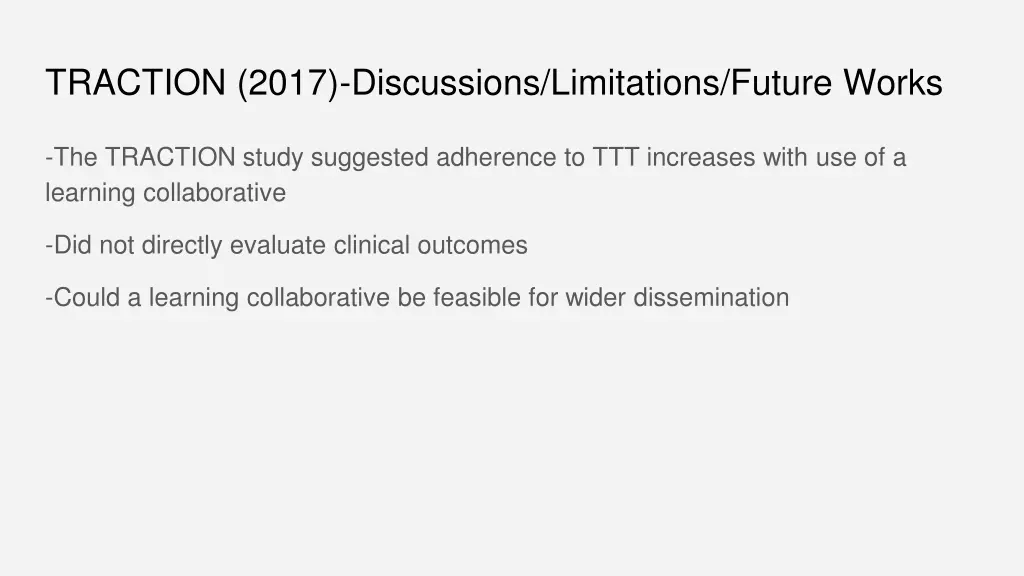Click the second line of the first bullet

click(166, 193)
